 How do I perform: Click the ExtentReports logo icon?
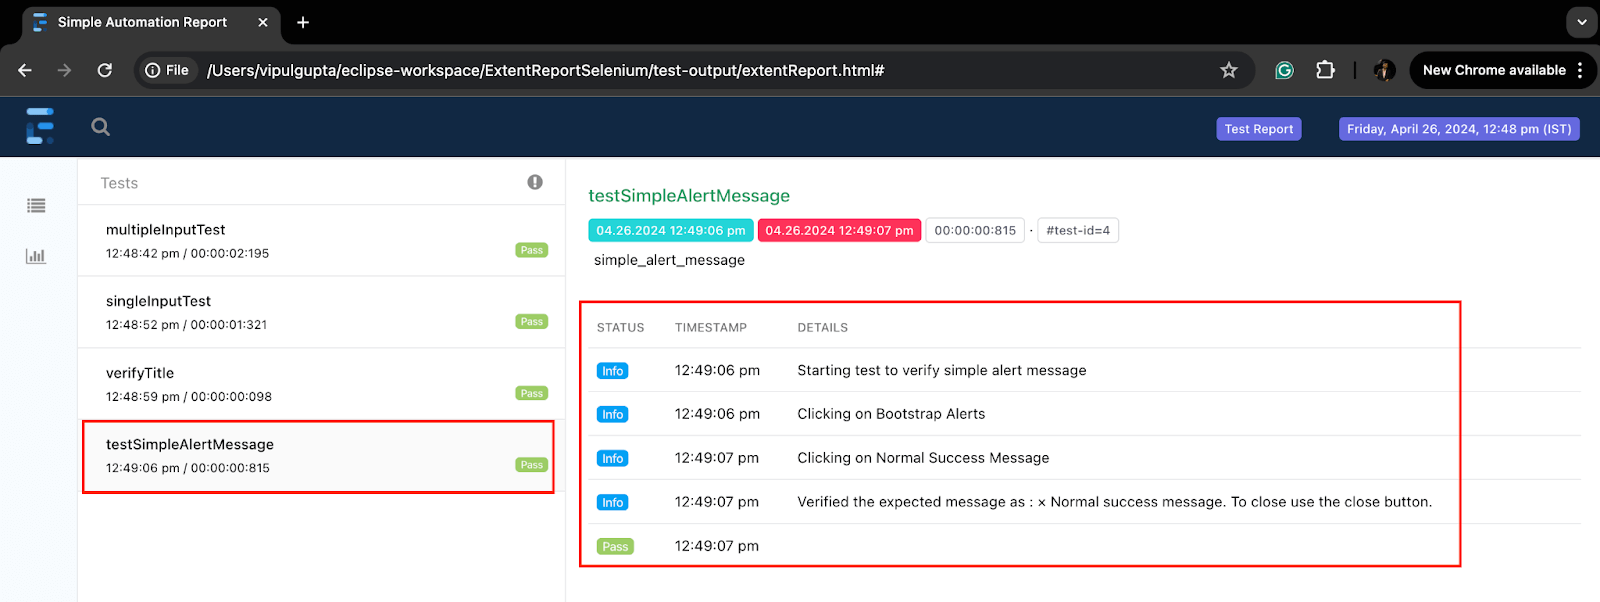coord(40,126)
